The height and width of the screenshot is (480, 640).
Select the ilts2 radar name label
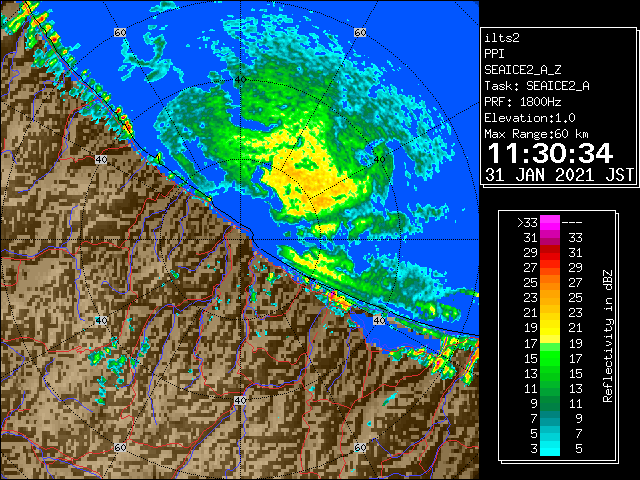pos(502,38)
